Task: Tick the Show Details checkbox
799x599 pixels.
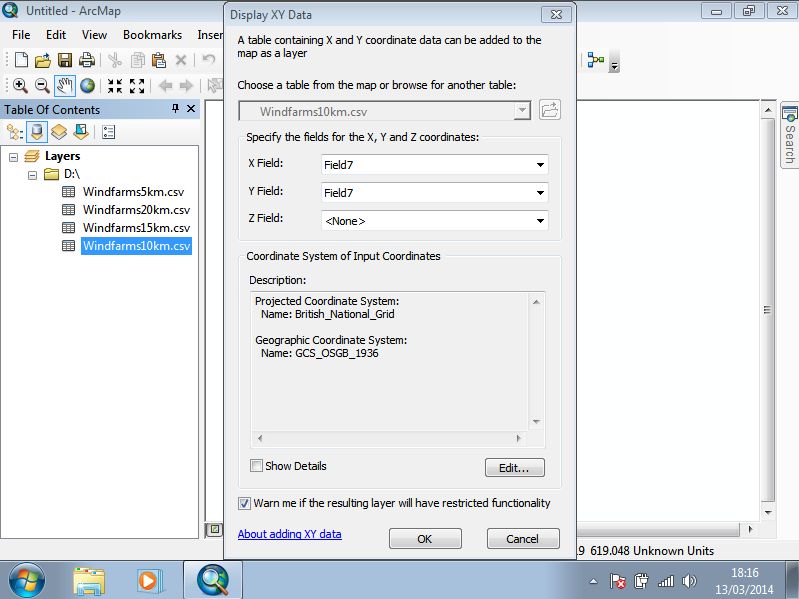Action: (256, 466)
